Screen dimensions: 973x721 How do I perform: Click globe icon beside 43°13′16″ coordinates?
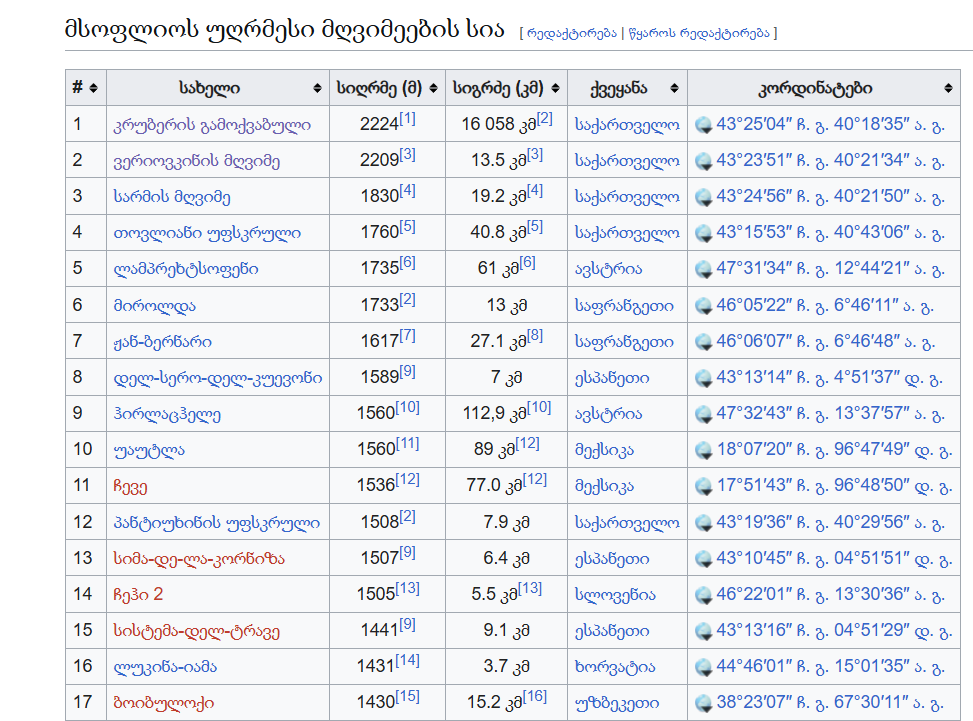click(x=704, y=631)
